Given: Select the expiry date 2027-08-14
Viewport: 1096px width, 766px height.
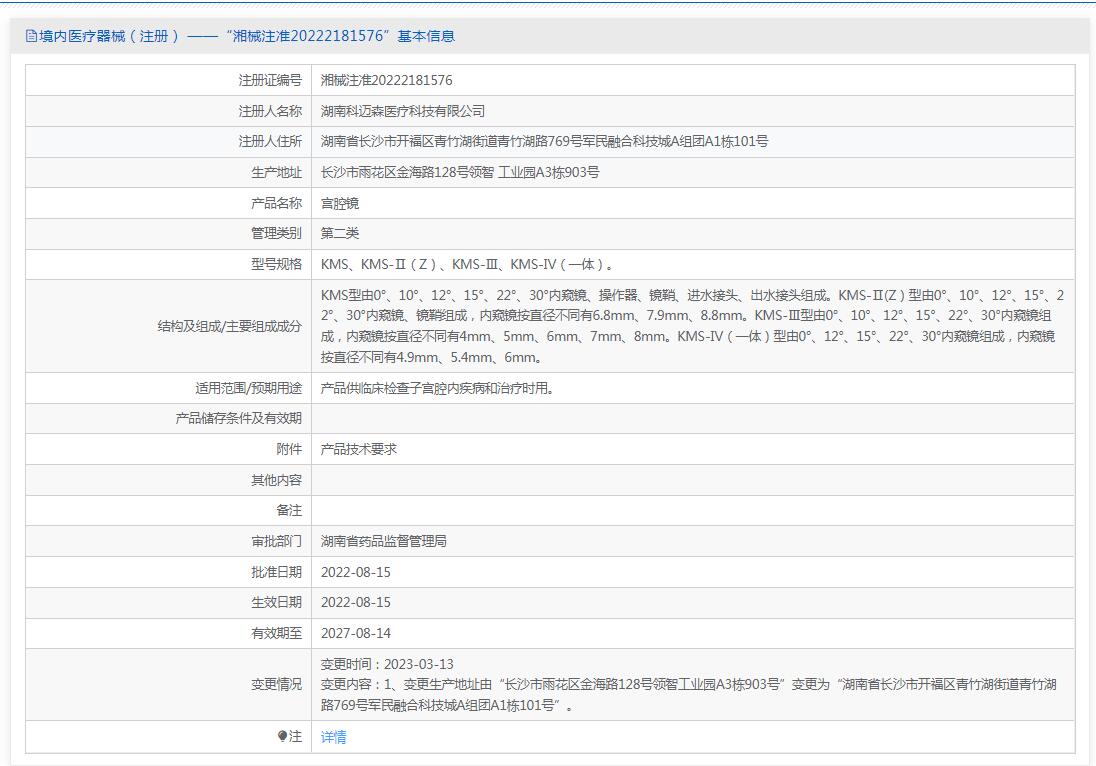Looking at the screenshot, I should click(x=356, y=633).
